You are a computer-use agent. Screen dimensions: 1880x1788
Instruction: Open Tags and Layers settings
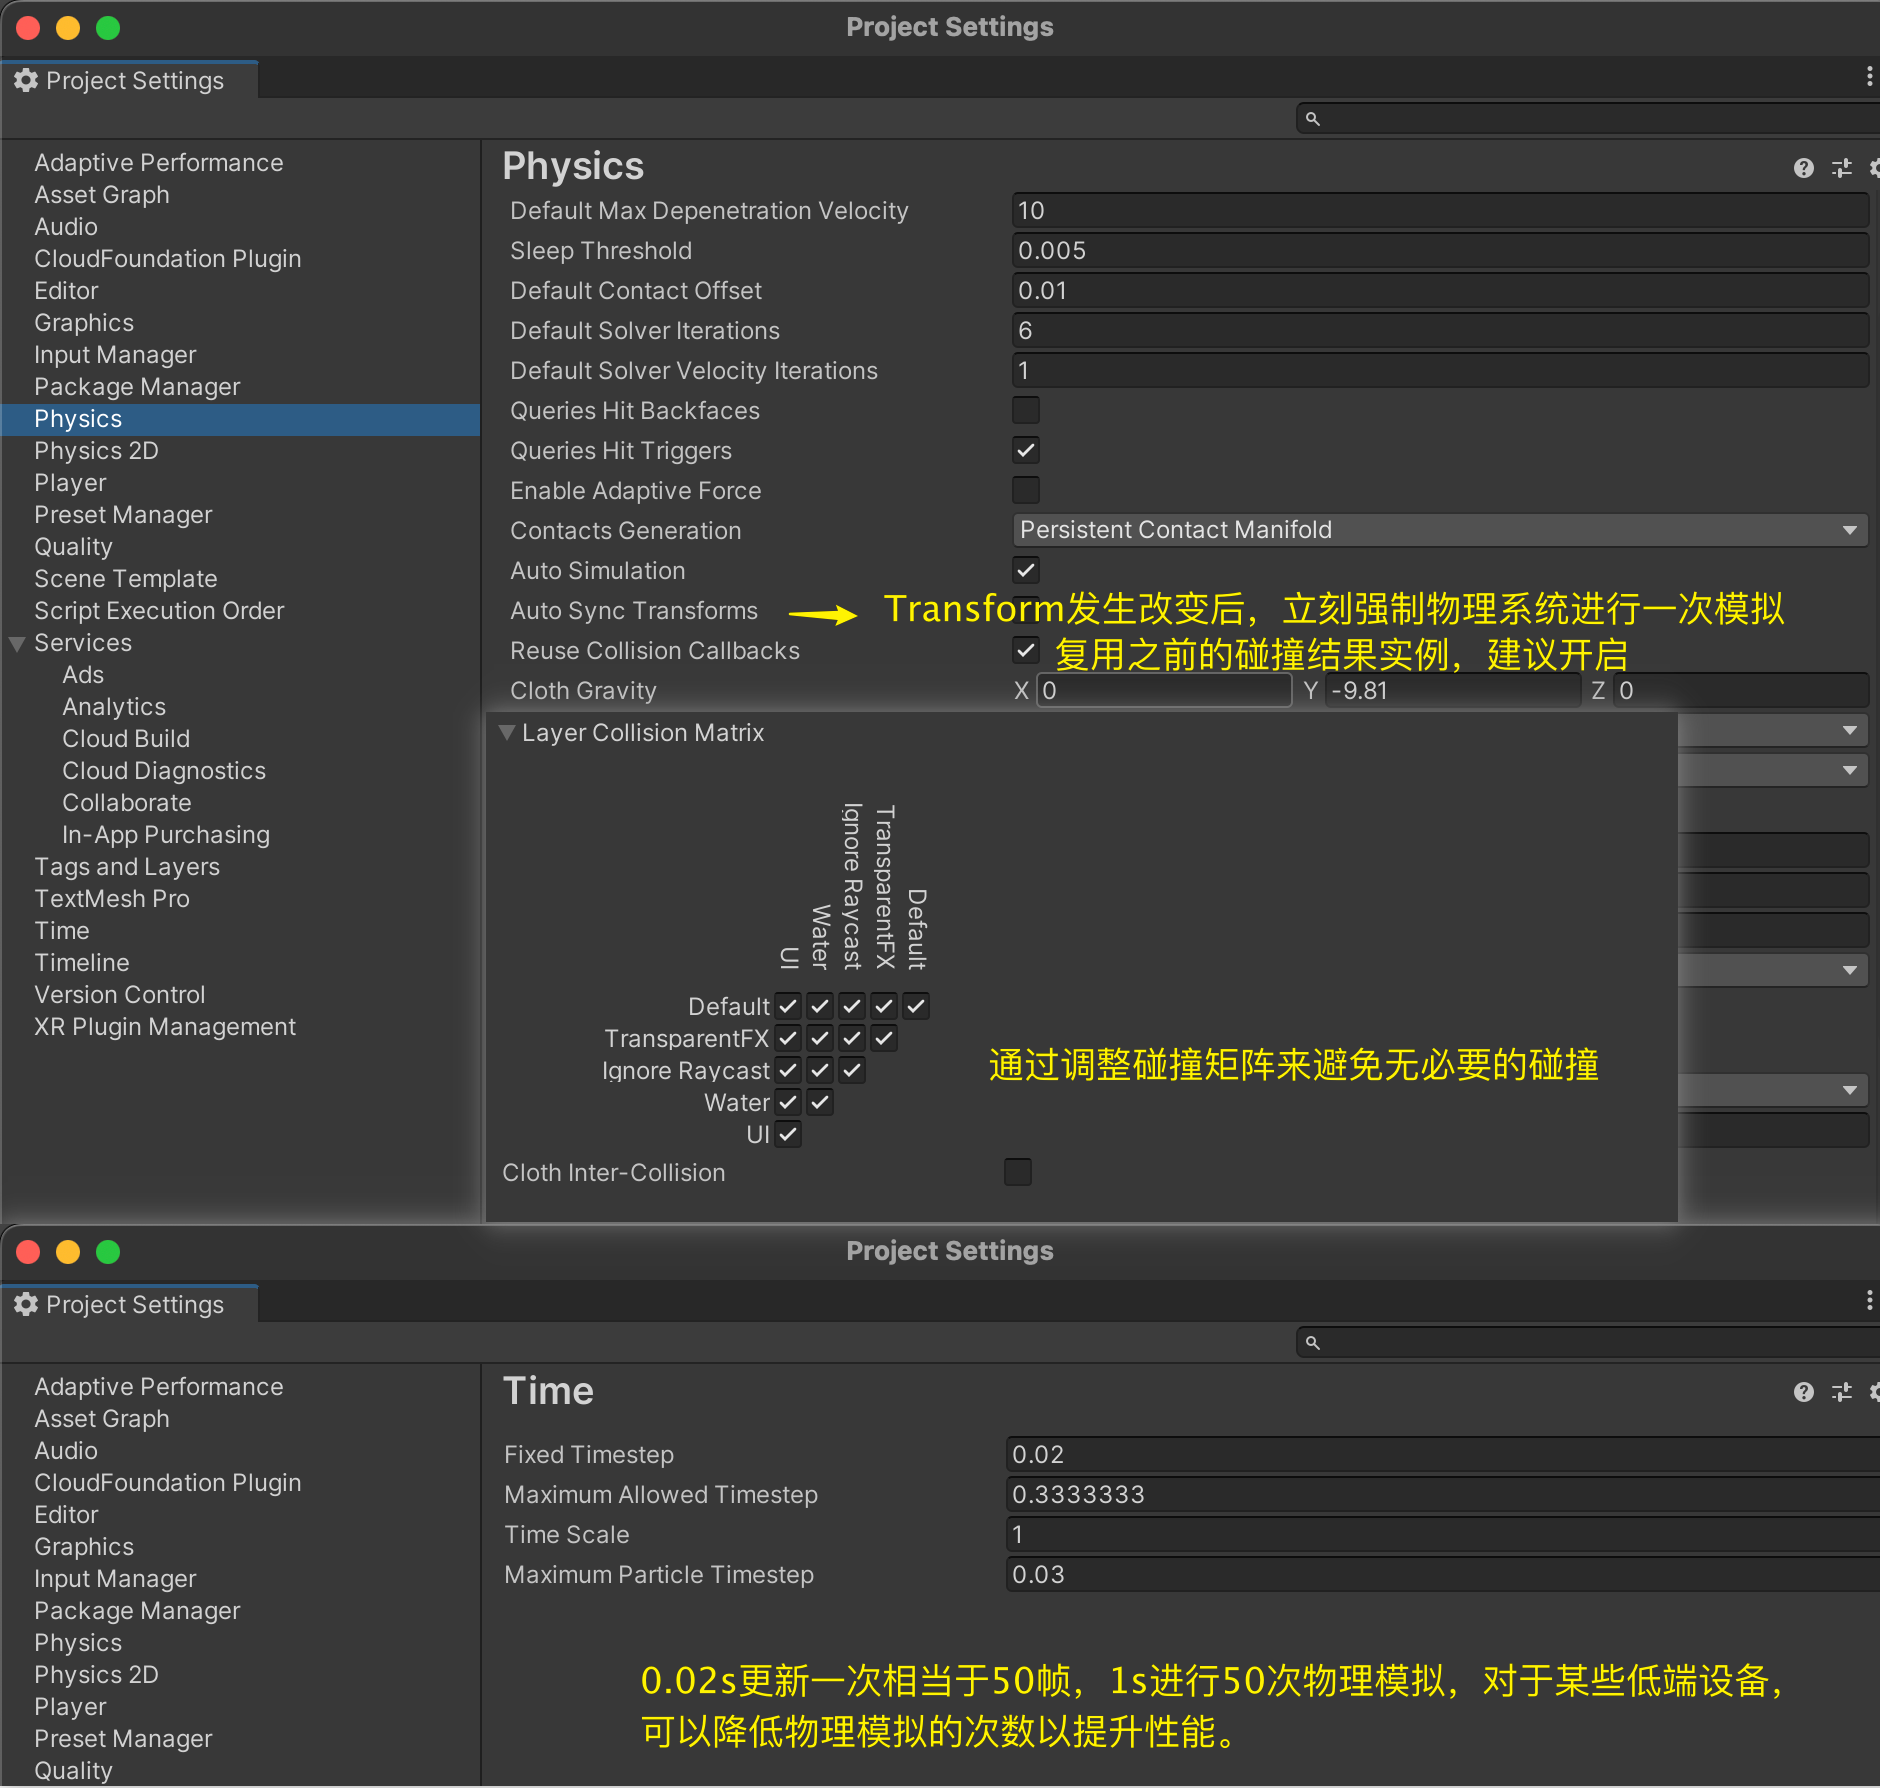coord(127,867)
